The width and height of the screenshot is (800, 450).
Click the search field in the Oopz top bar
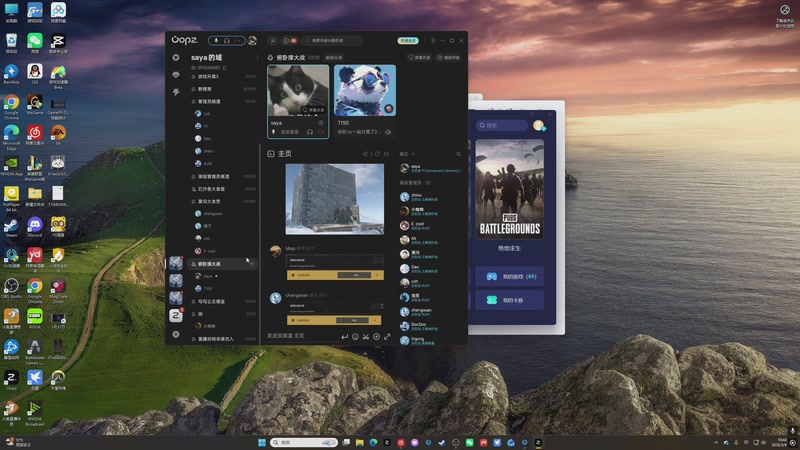point(335,41)
